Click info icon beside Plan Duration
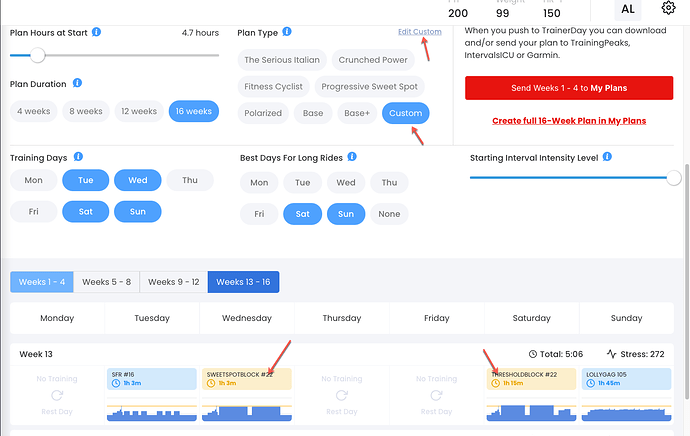This screenshot has height=436, width=690. pos(77,83)
